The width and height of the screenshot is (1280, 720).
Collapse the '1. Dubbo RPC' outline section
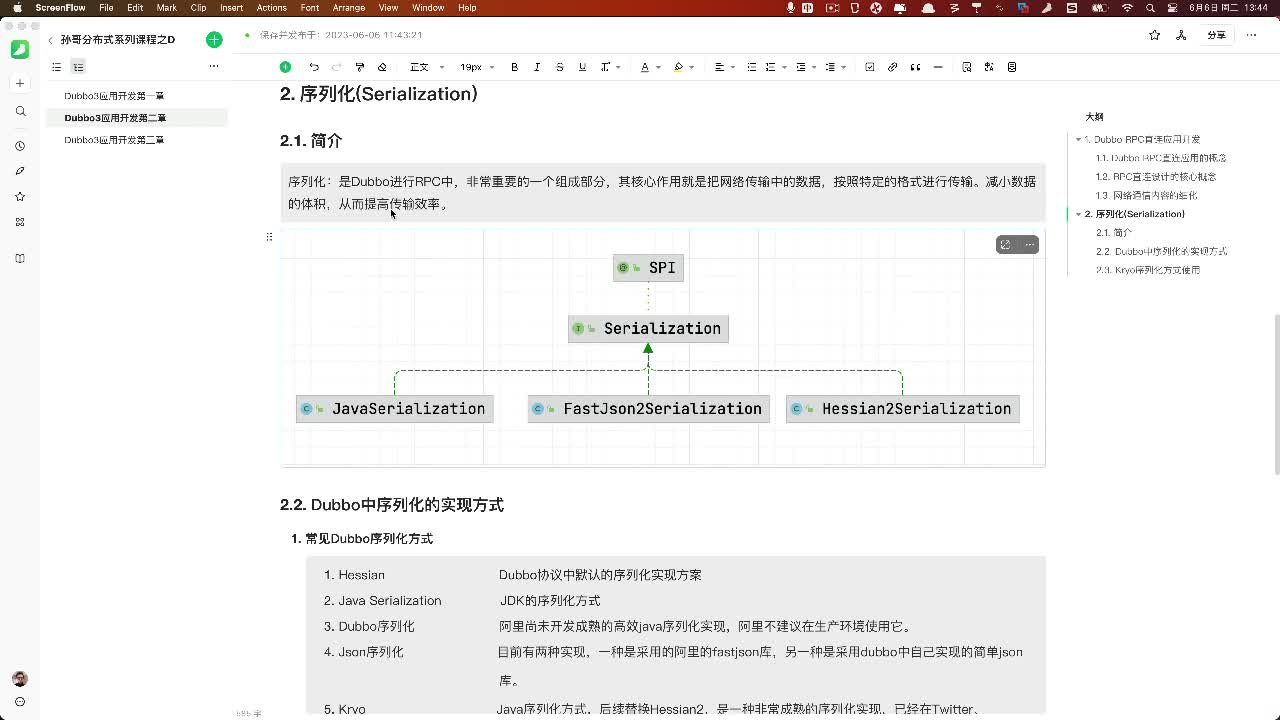(x=1078, y=140)
